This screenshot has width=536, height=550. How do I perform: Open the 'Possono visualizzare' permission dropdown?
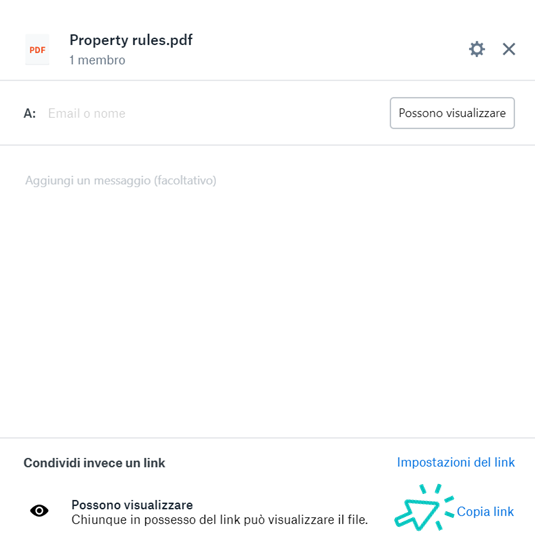tap(452, 113)
